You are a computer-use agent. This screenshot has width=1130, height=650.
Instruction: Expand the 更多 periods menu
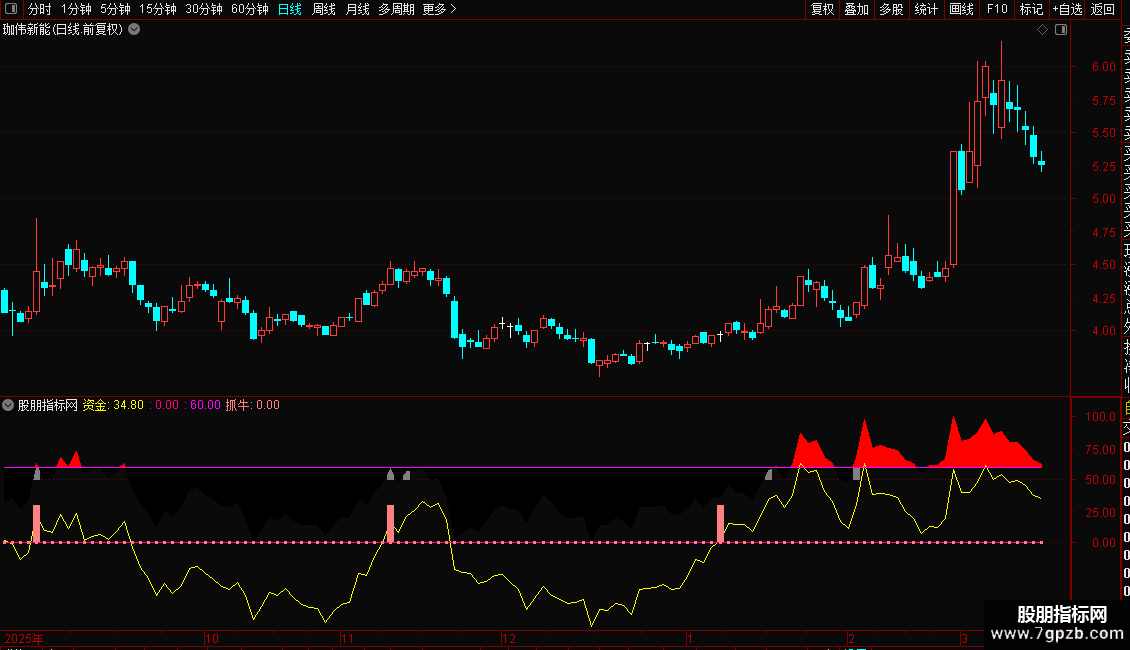click(x=440, y=9)
